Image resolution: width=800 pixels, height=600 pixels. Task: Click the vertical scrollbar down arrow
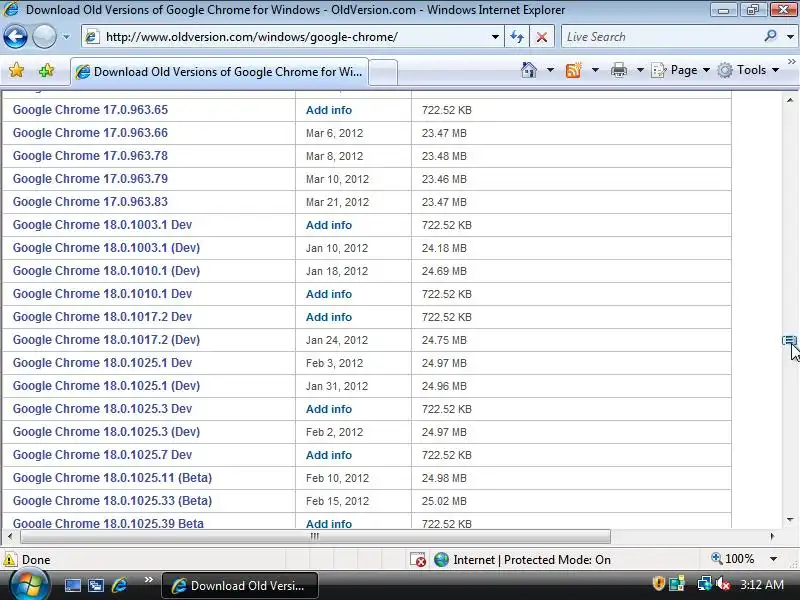(x=790, y=520)
